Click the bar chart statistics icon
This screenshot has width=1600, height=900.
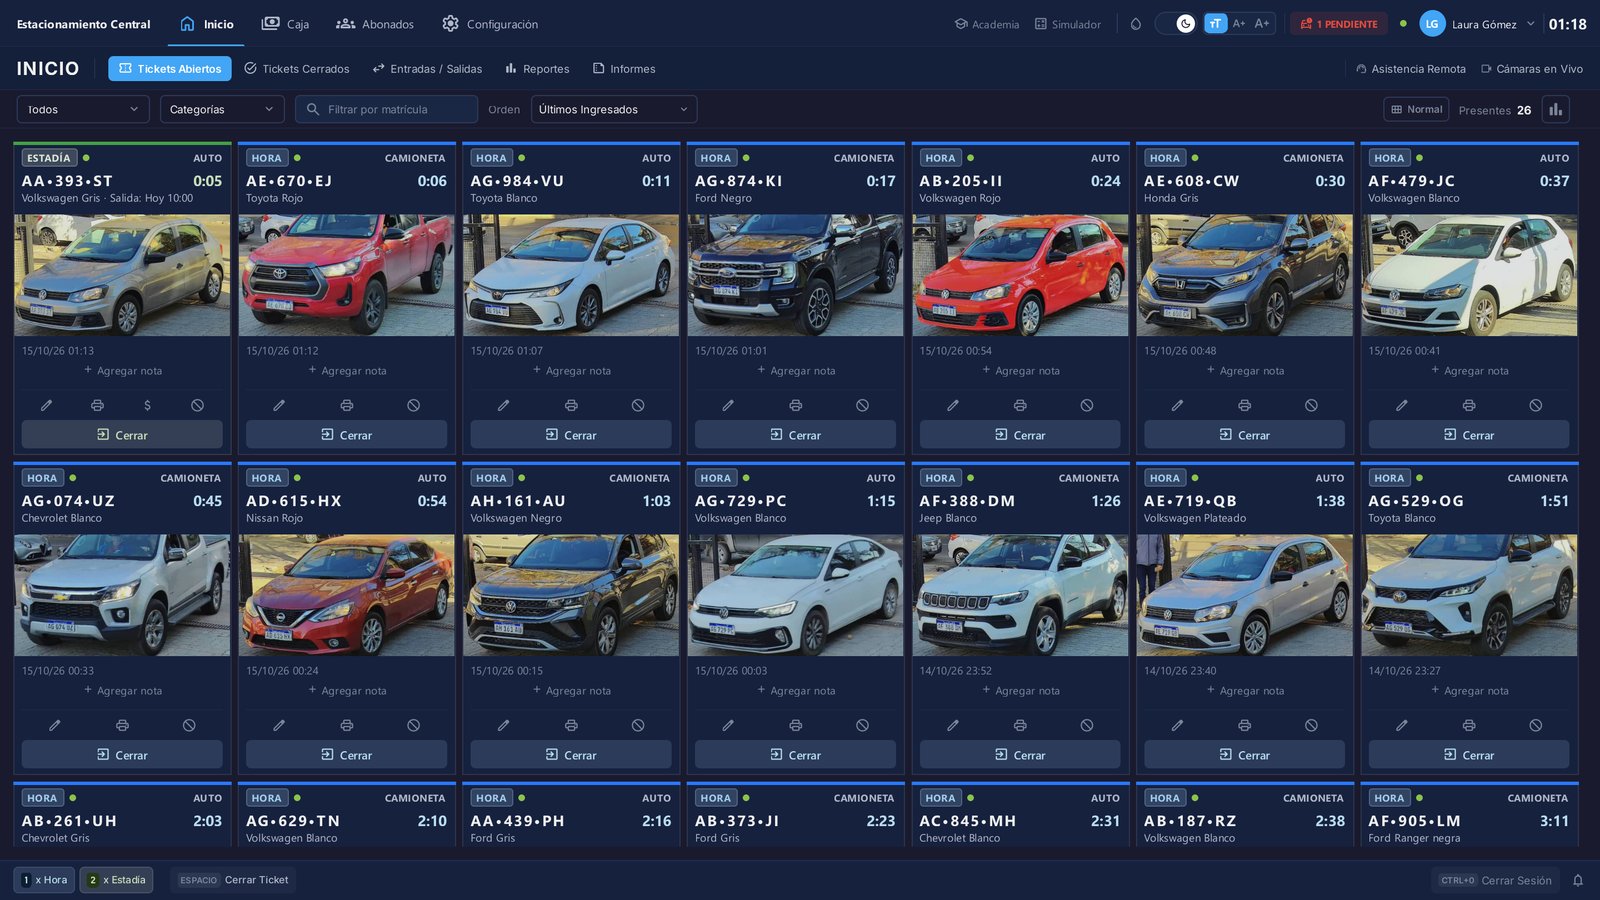pos(1556,109)
